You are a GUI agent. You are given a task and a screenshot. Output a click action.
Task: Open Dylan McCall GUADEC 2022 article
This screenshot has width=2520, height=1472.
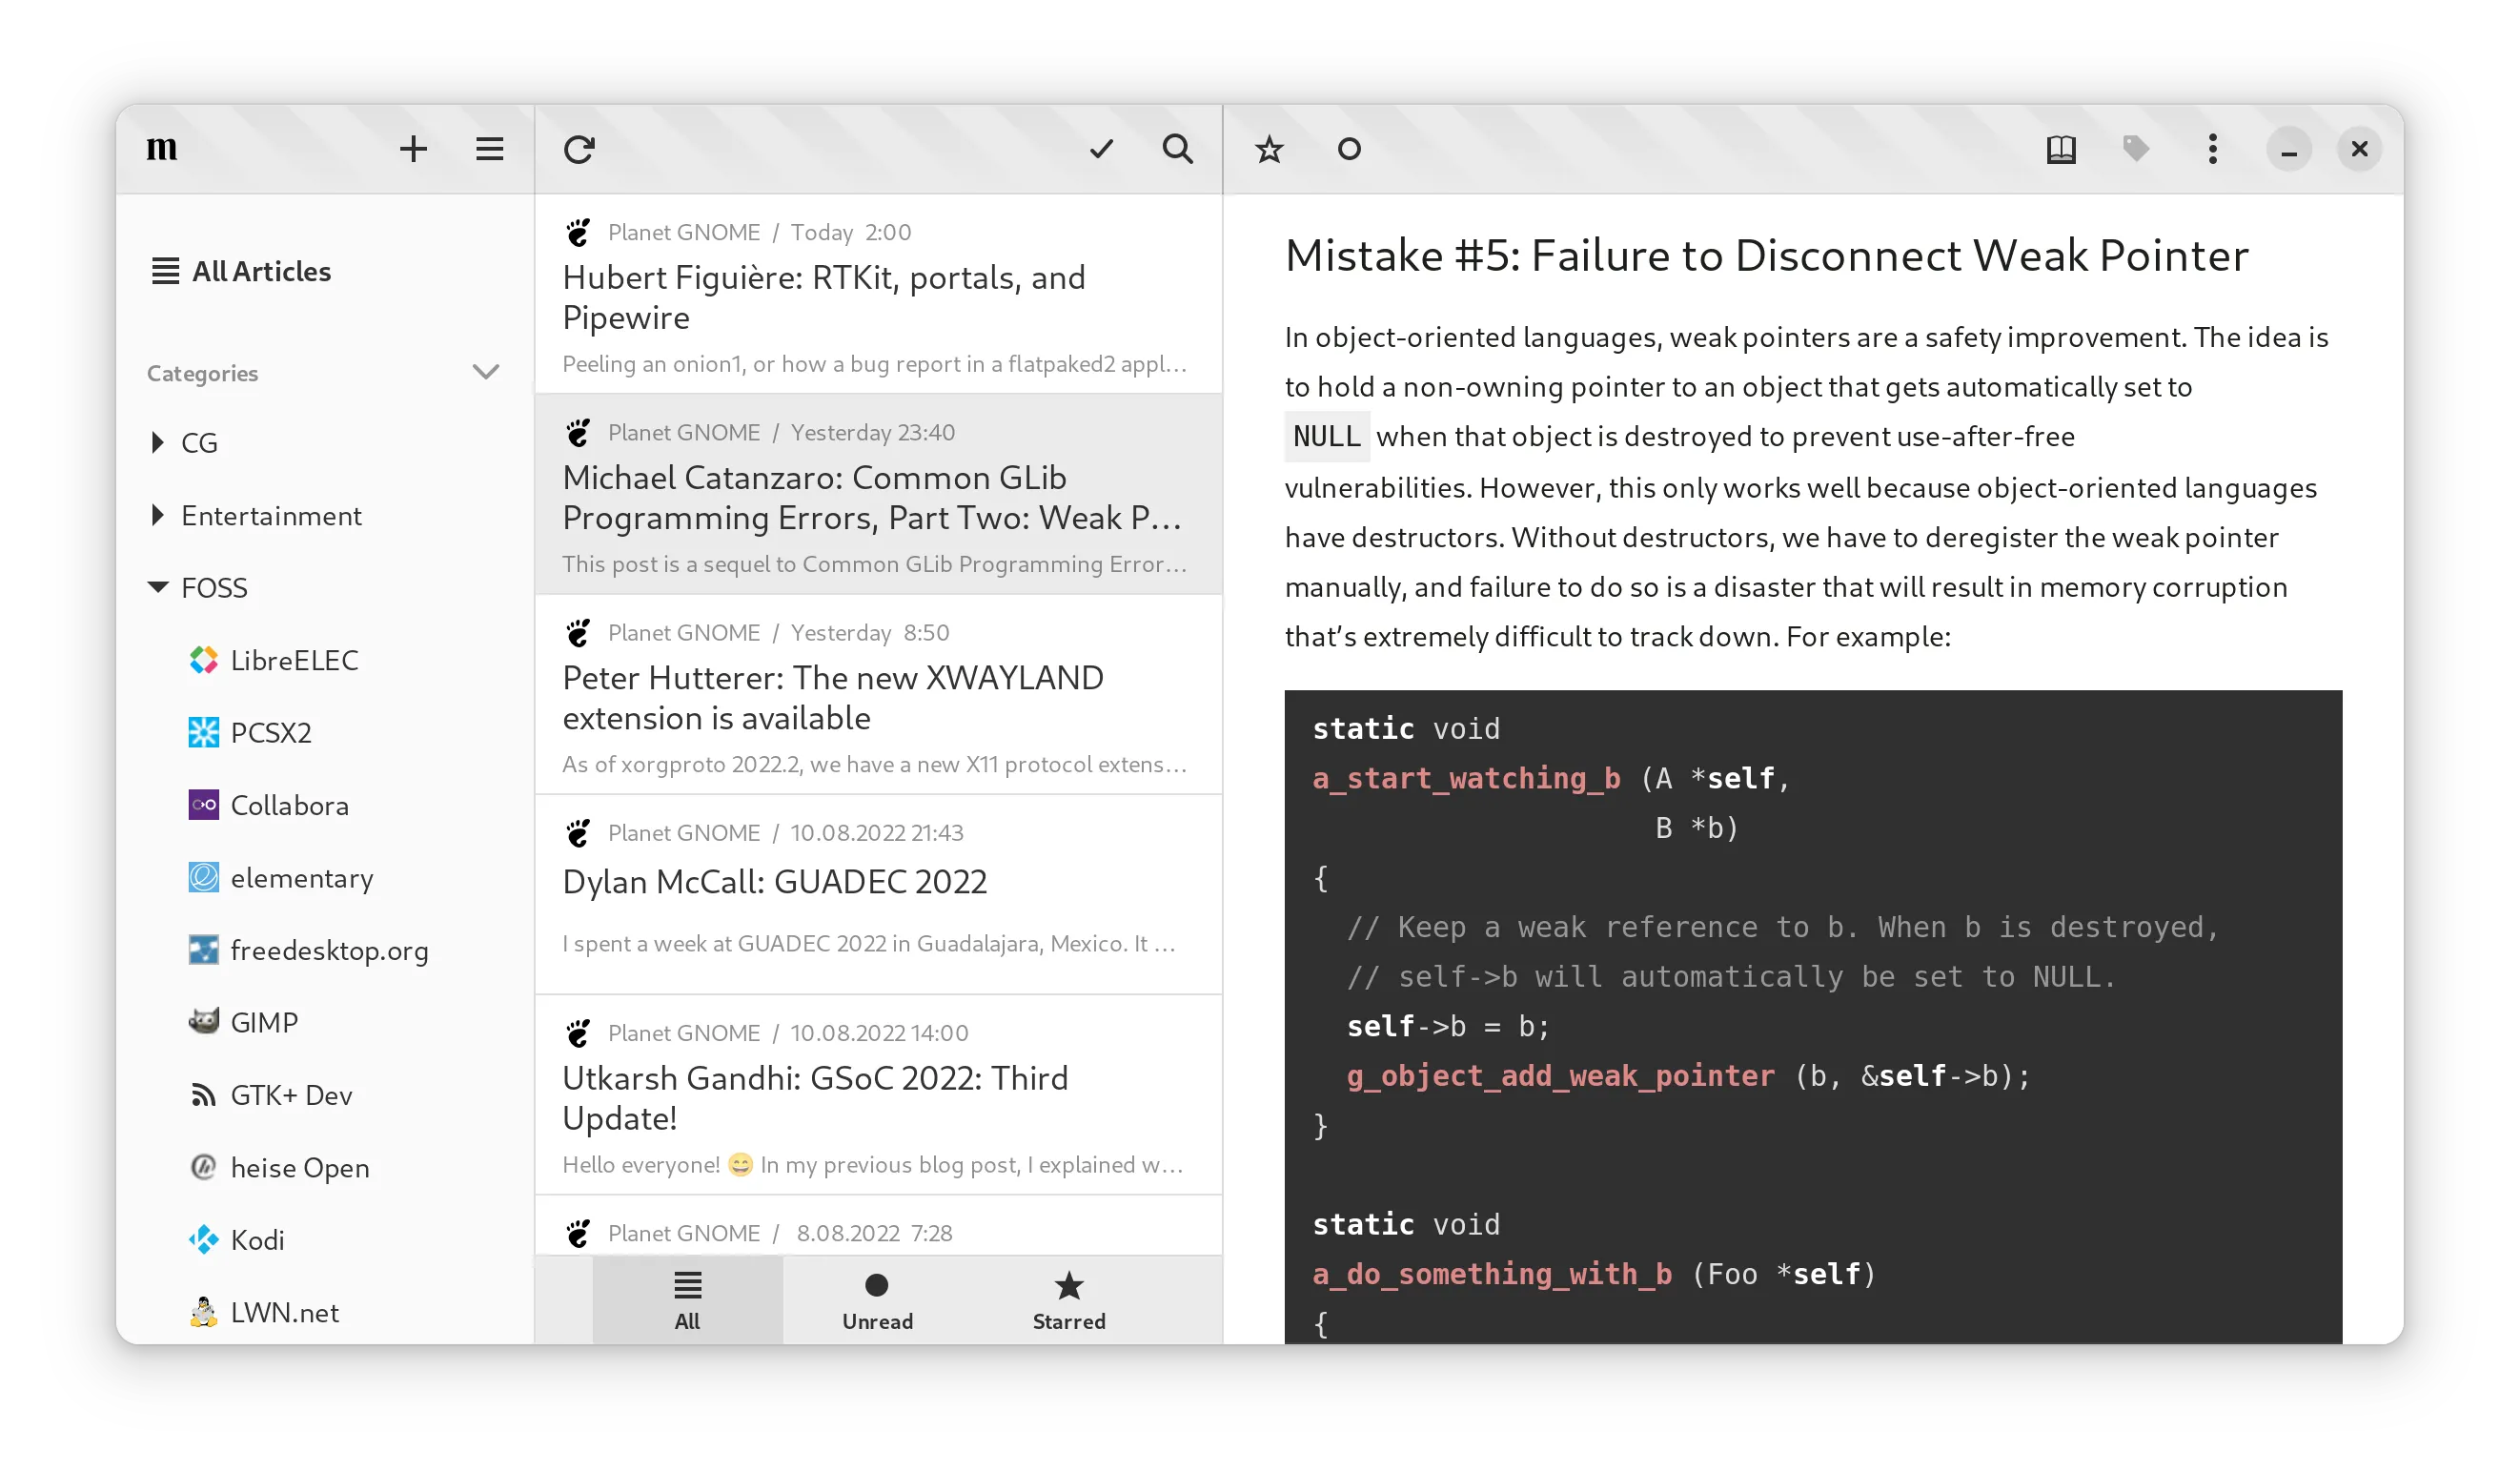click(x=878, y=895)
